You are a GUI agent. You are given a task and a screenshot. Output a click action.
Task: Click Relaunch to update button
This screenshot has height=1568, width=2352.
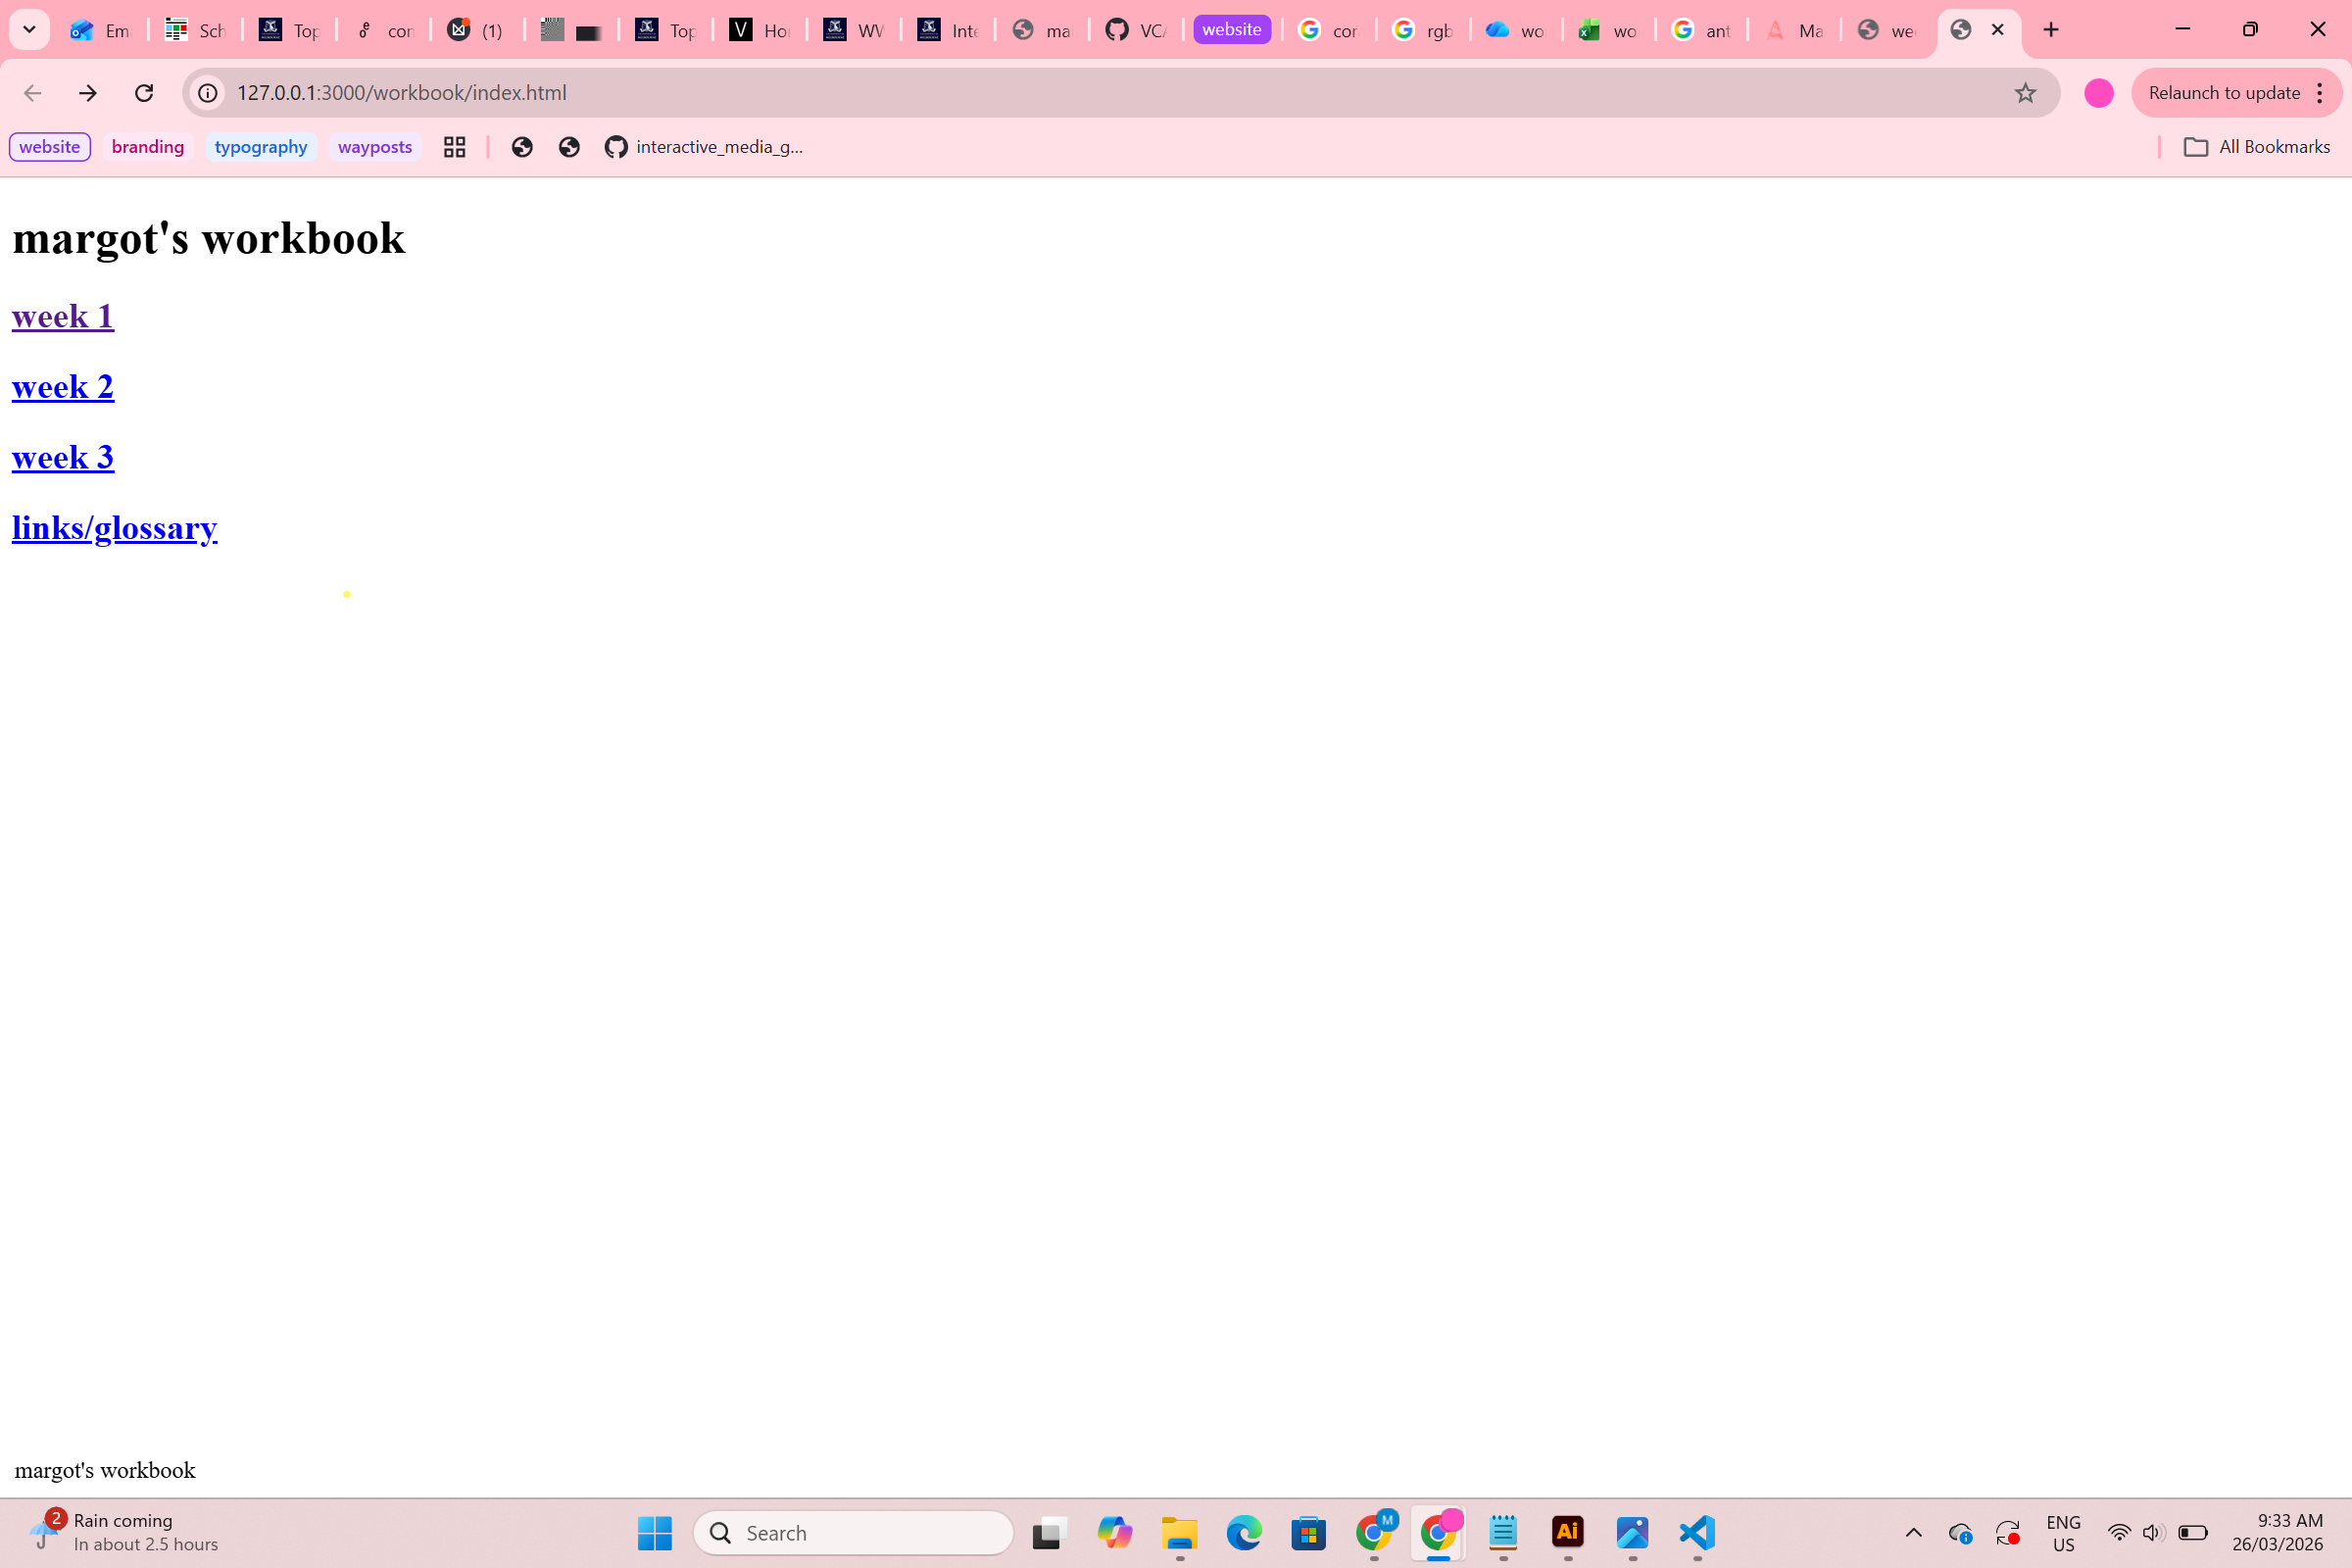click(2223, 93)
